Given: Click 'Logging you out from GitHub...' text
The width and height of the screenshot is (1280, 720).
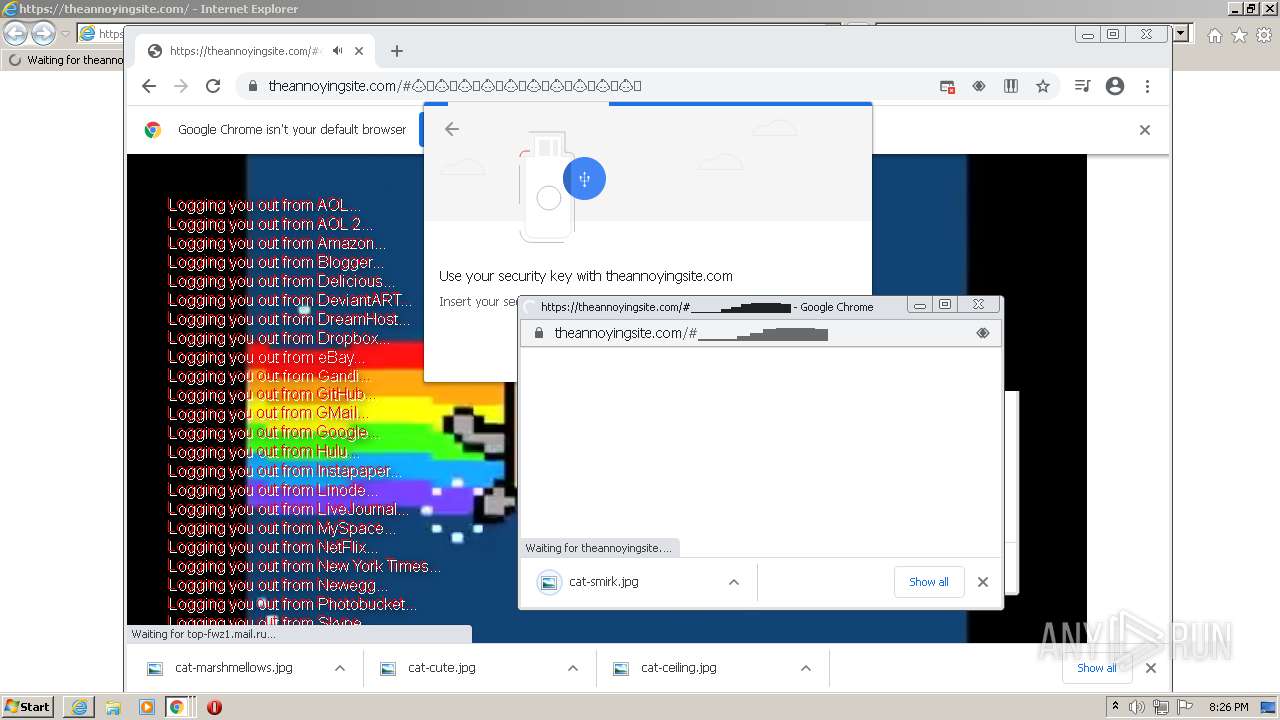Looking at the screenshot, I should tap(270, 395).
